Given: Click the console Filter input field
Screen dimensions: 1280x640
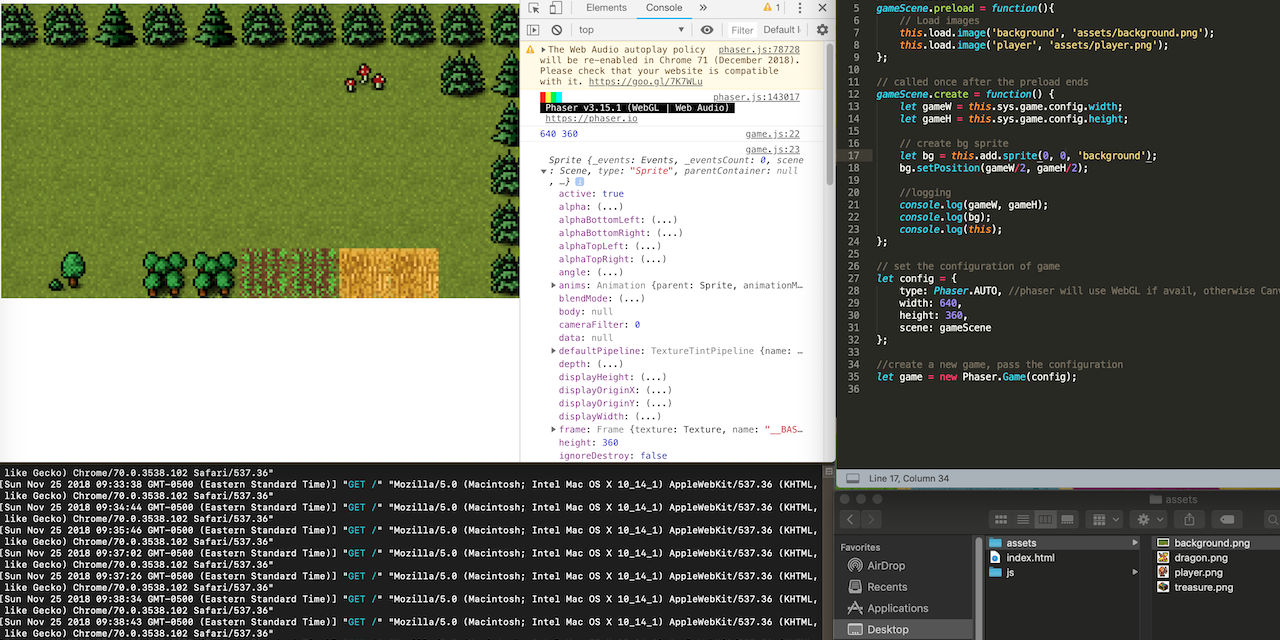Looking at the screenshot, I should (x=741, y=29).
